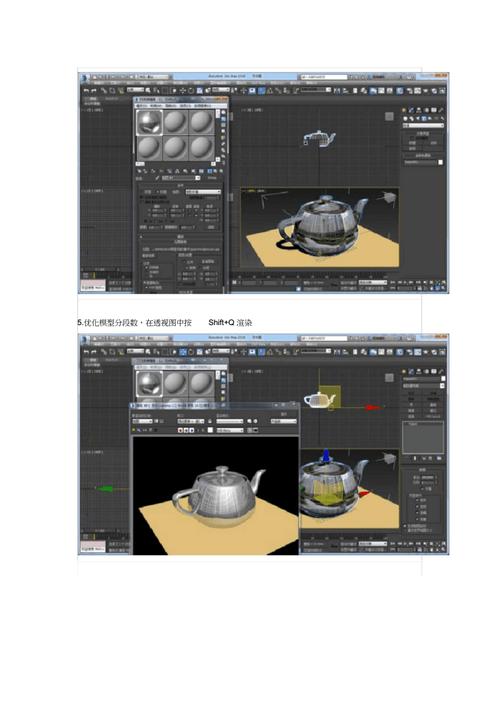
Task: Click Go to Parent in Material Editor toolbar
Action: coord(215,171)
